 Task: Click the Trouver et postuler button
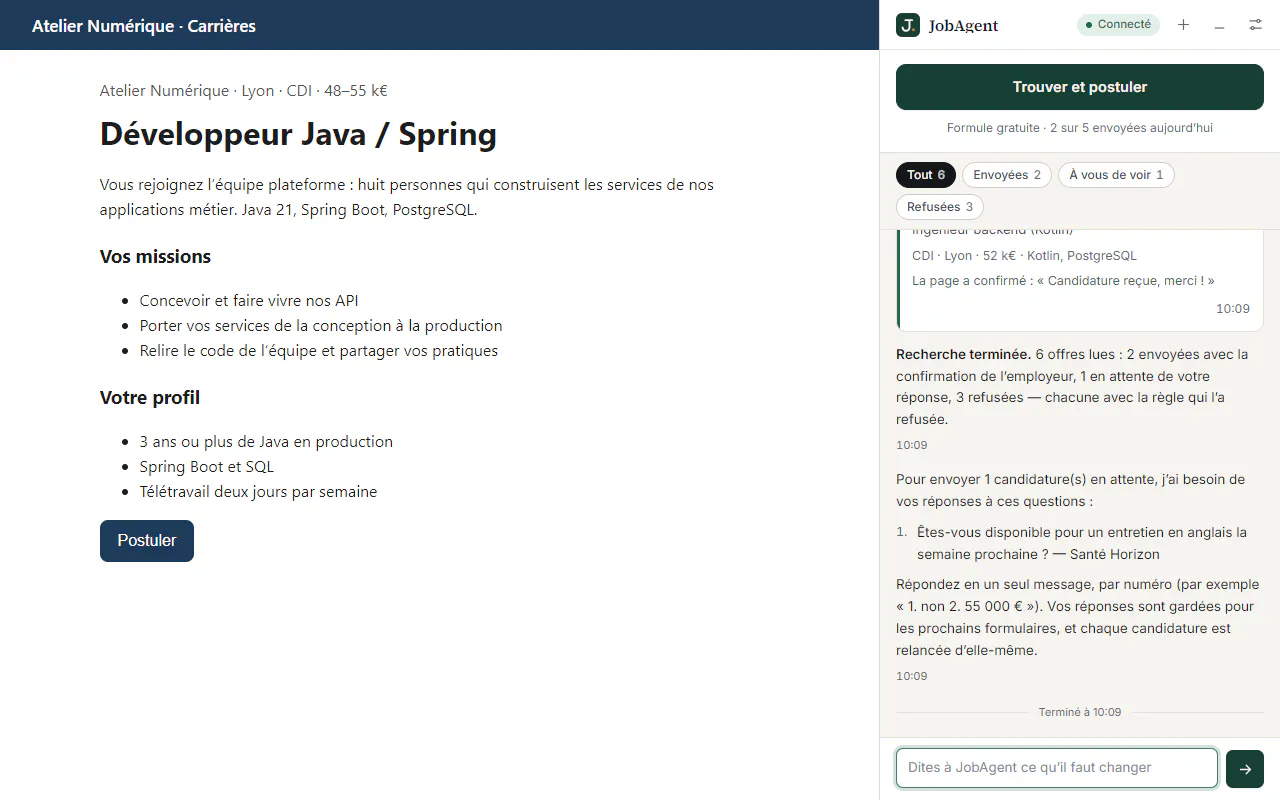1080,87
